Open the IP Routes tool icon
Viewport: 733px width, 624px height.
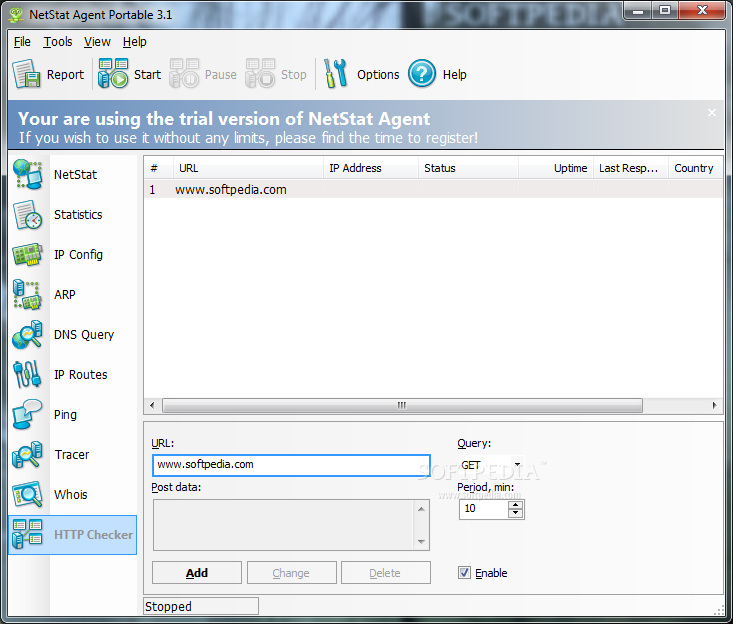[x=28, y=374]
